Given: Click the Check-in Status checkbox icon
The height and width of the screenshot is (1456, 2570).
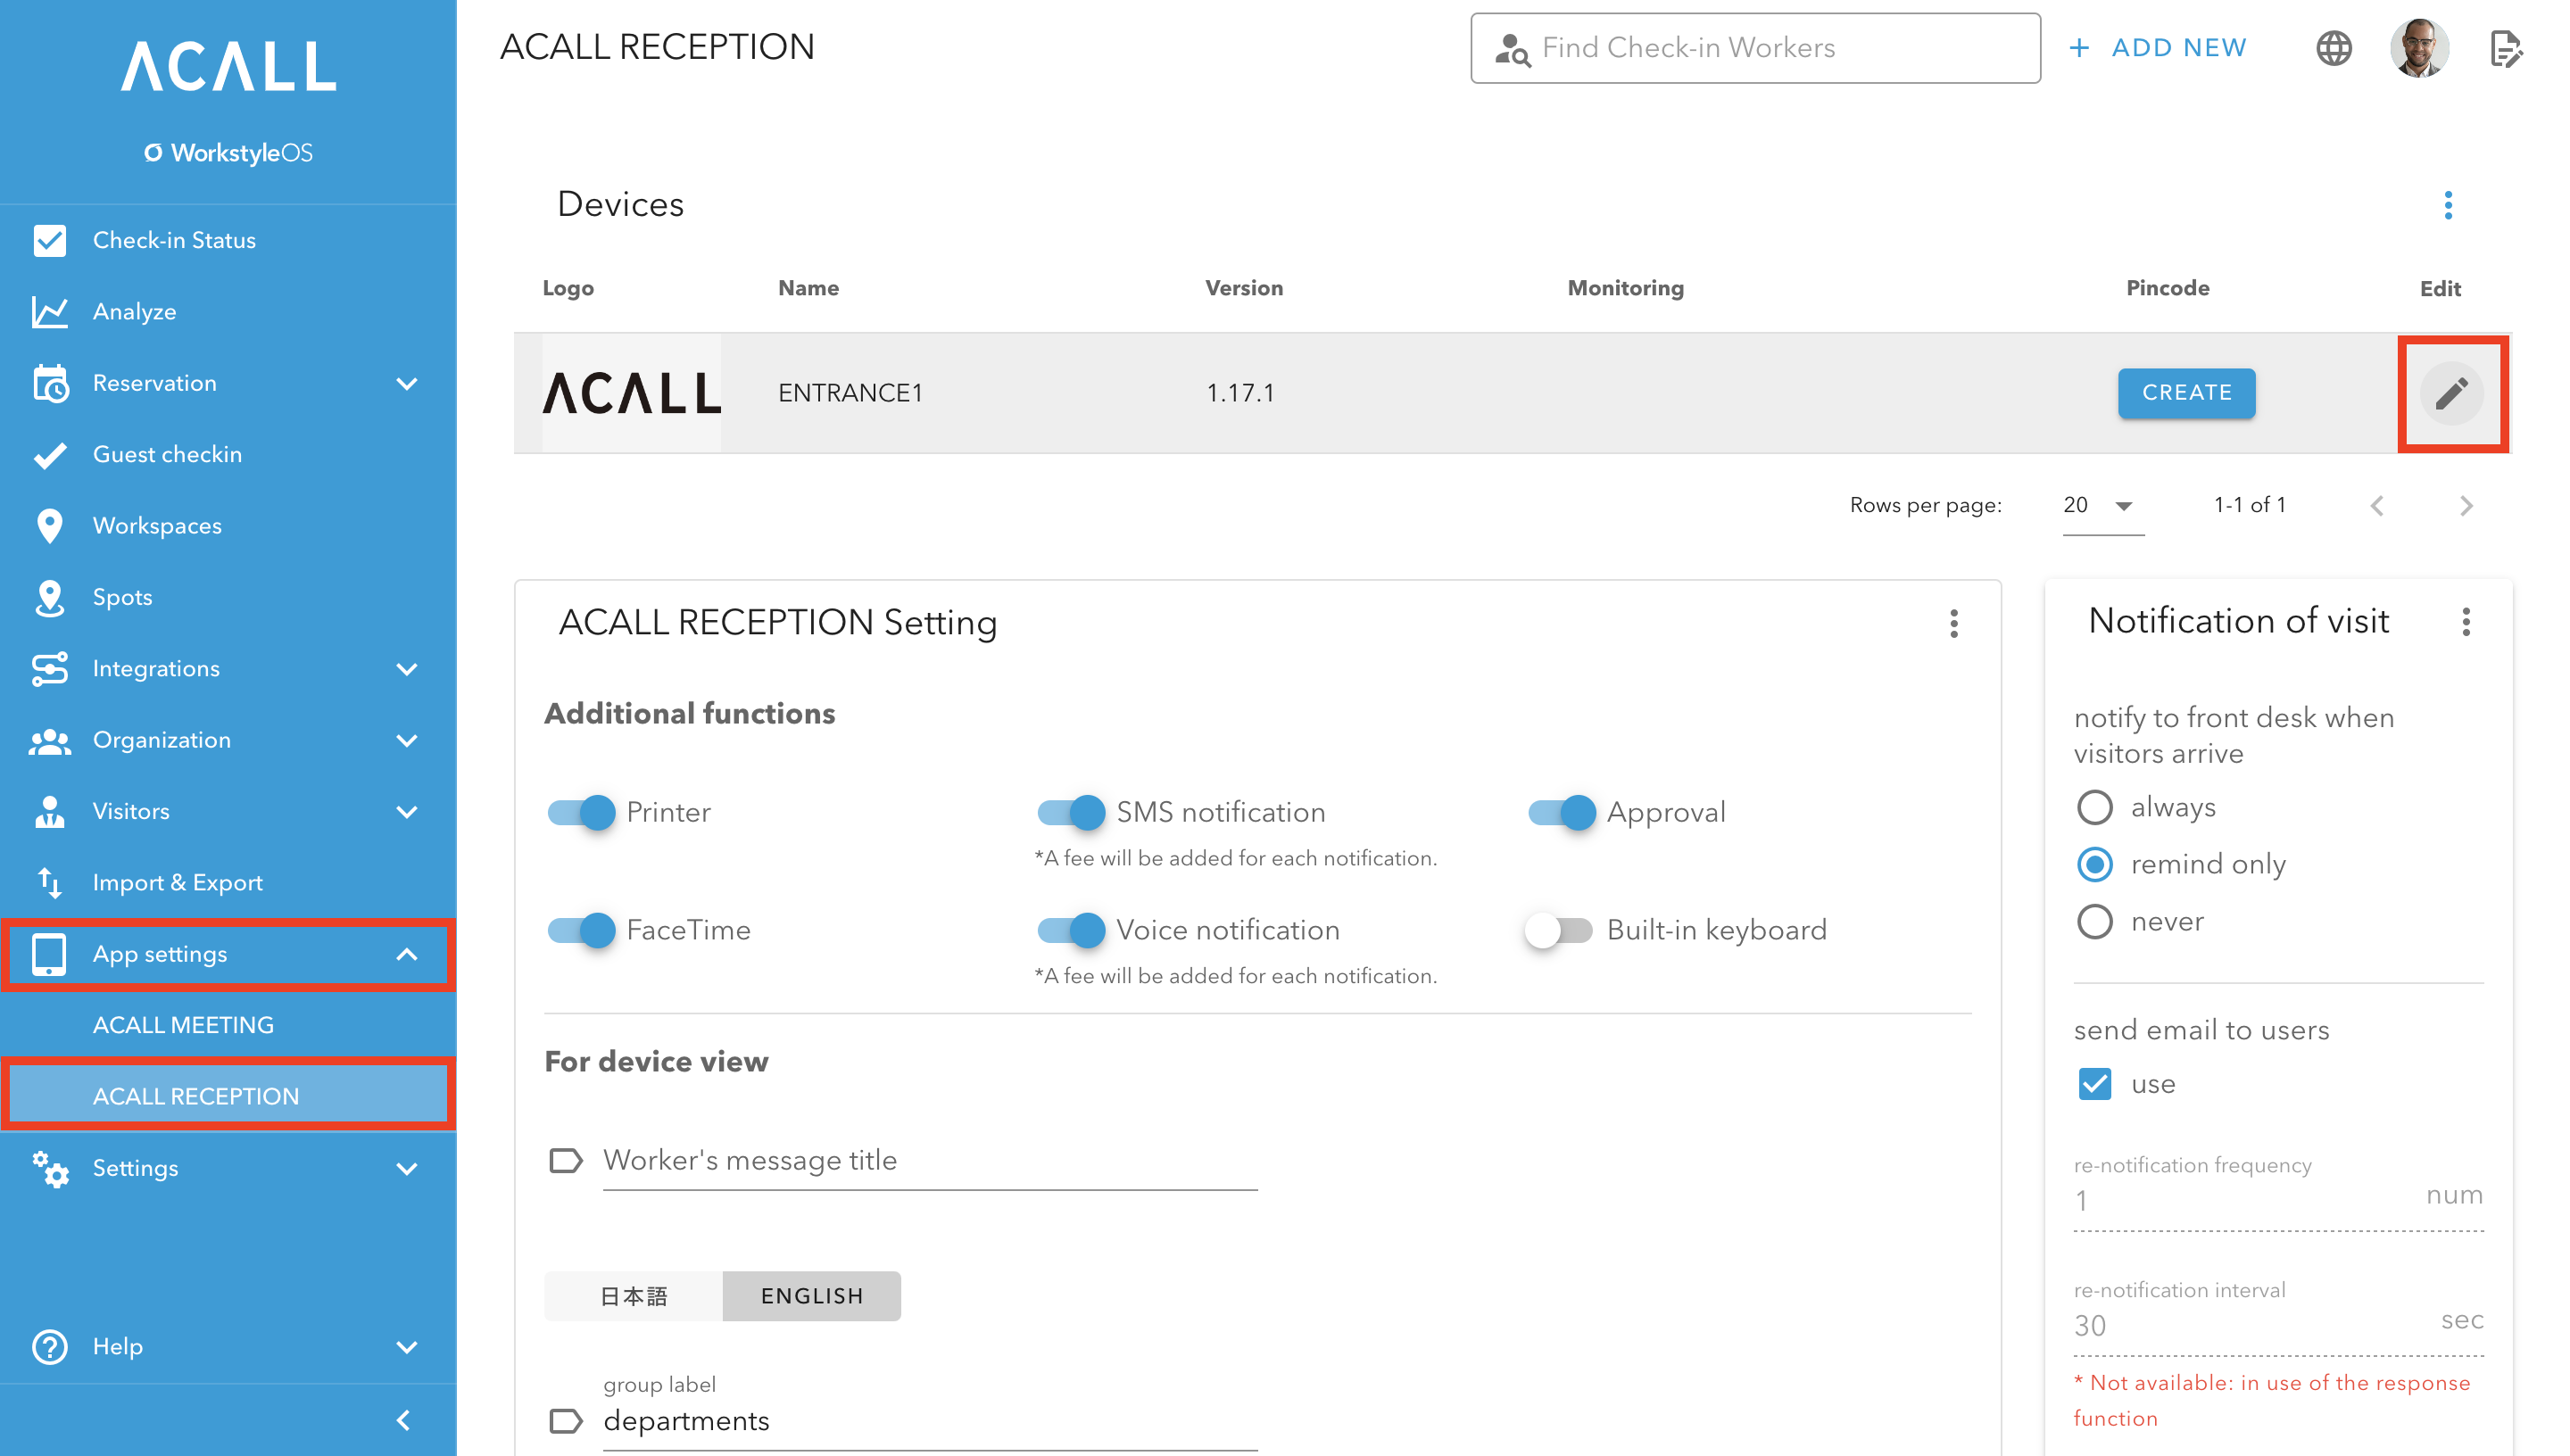Looking at the screenshot, I should click(49, 240).
